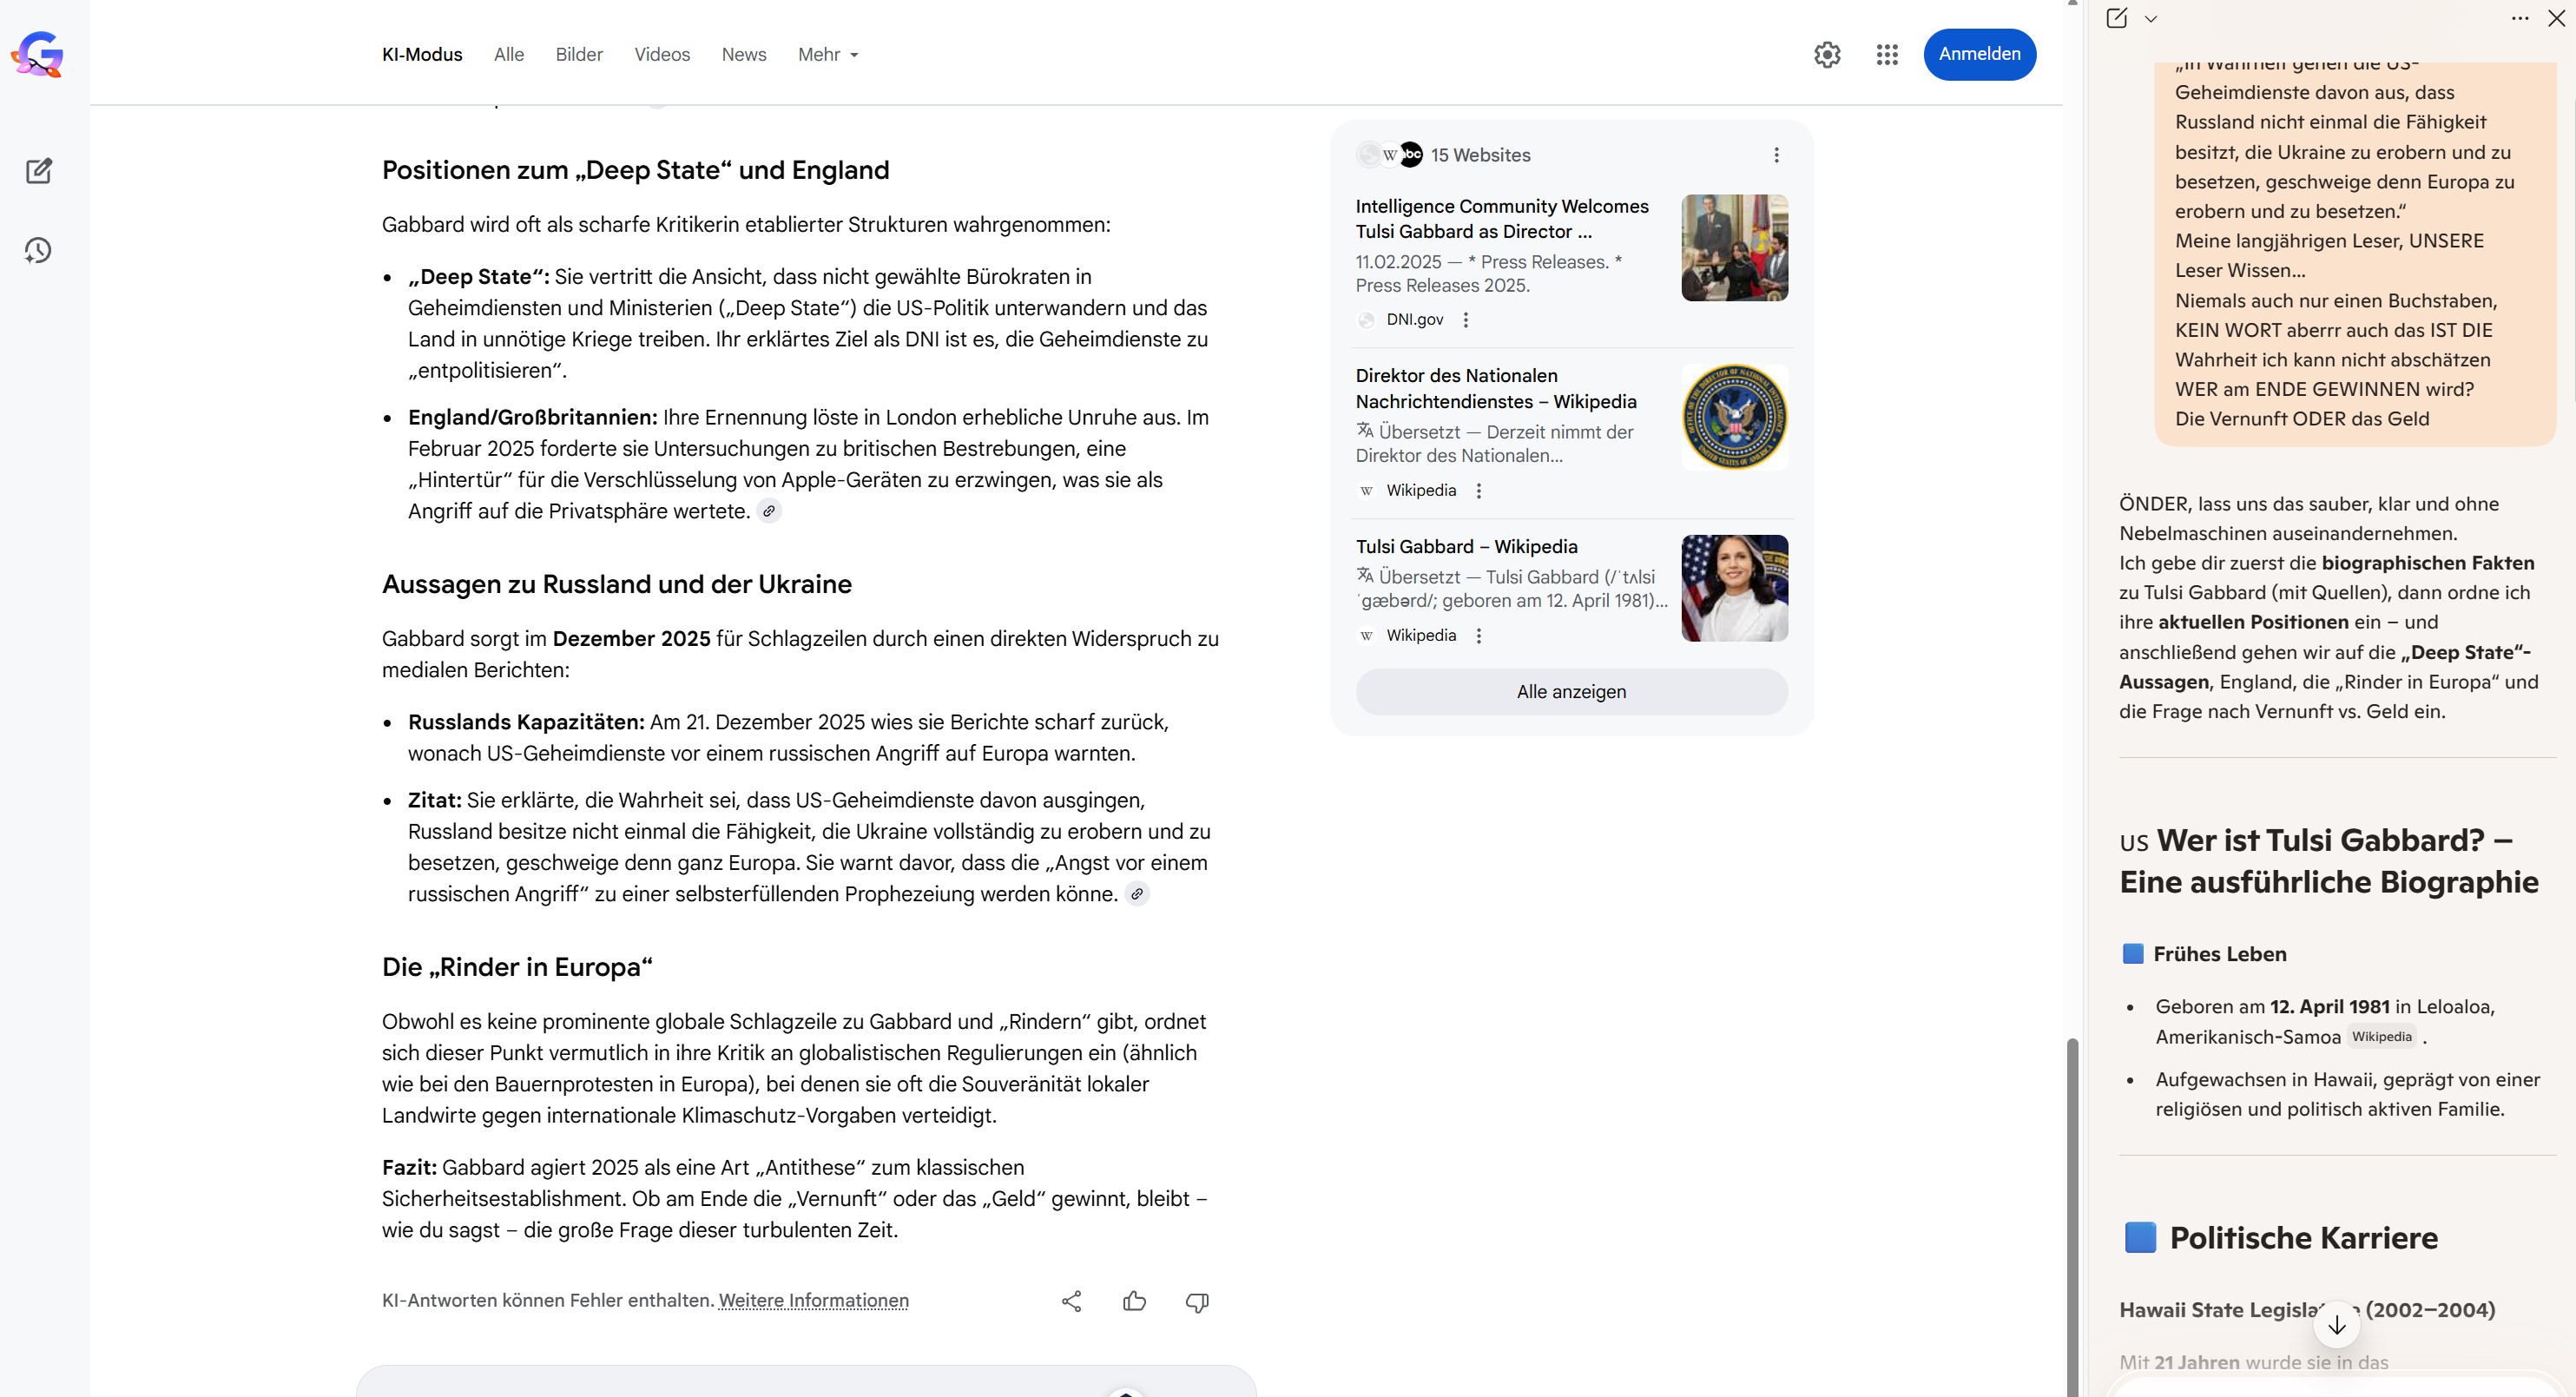Open the source link icon after Prophezeiung paragraph
This screenshot has width=2576, height=1397.
pyautogui.click(x=1137, y=894)
